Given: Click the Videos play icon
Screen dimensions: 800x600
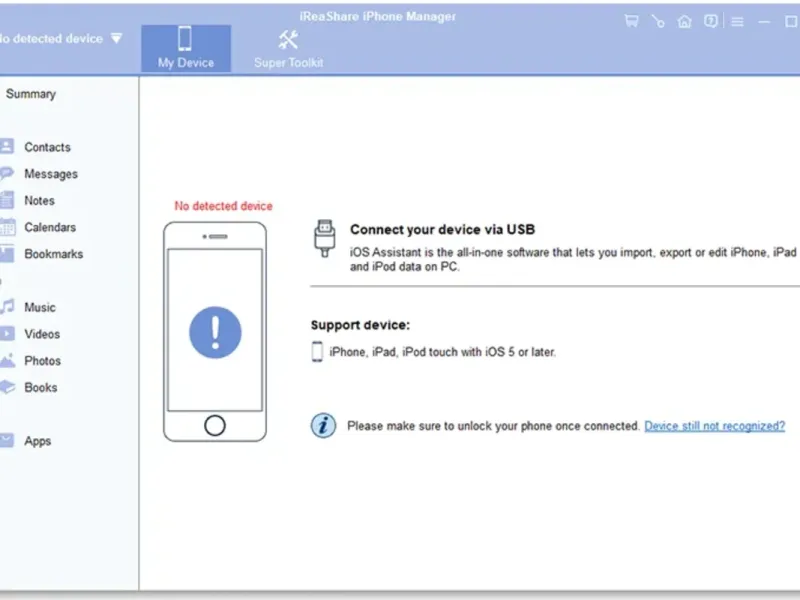Looking at the screenshot, I should click(x=7, y=334).
